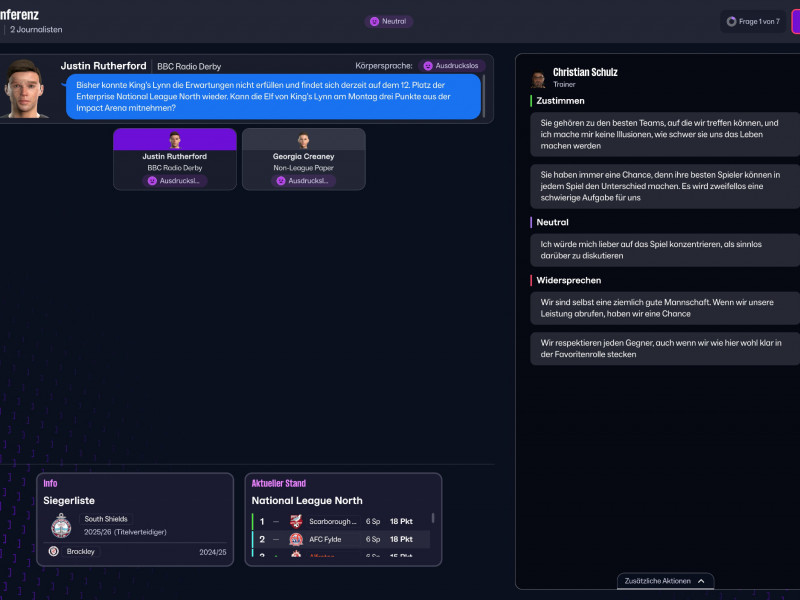The height and width of the screenshot is (600, 800).
Task: Toggle the Ausdruckslos badge on Georgia Creaney's card
Action: (303, 182)
